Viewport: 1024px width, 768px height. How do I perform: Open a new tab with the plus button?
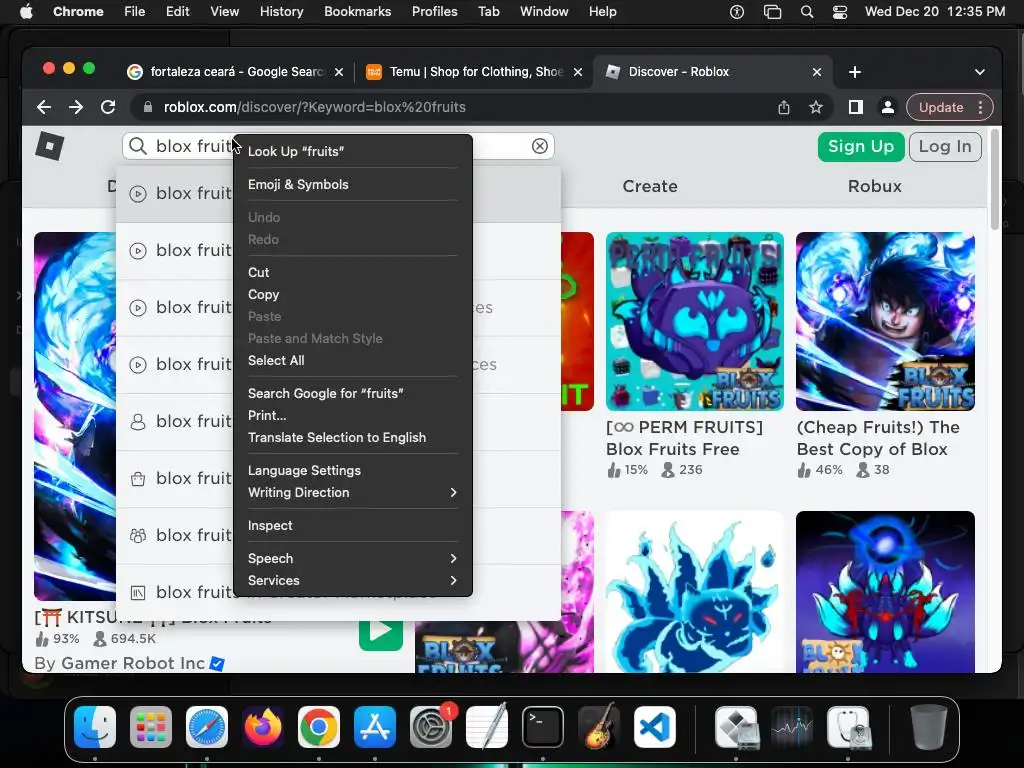pyautogui.click(x=855, y=72)
